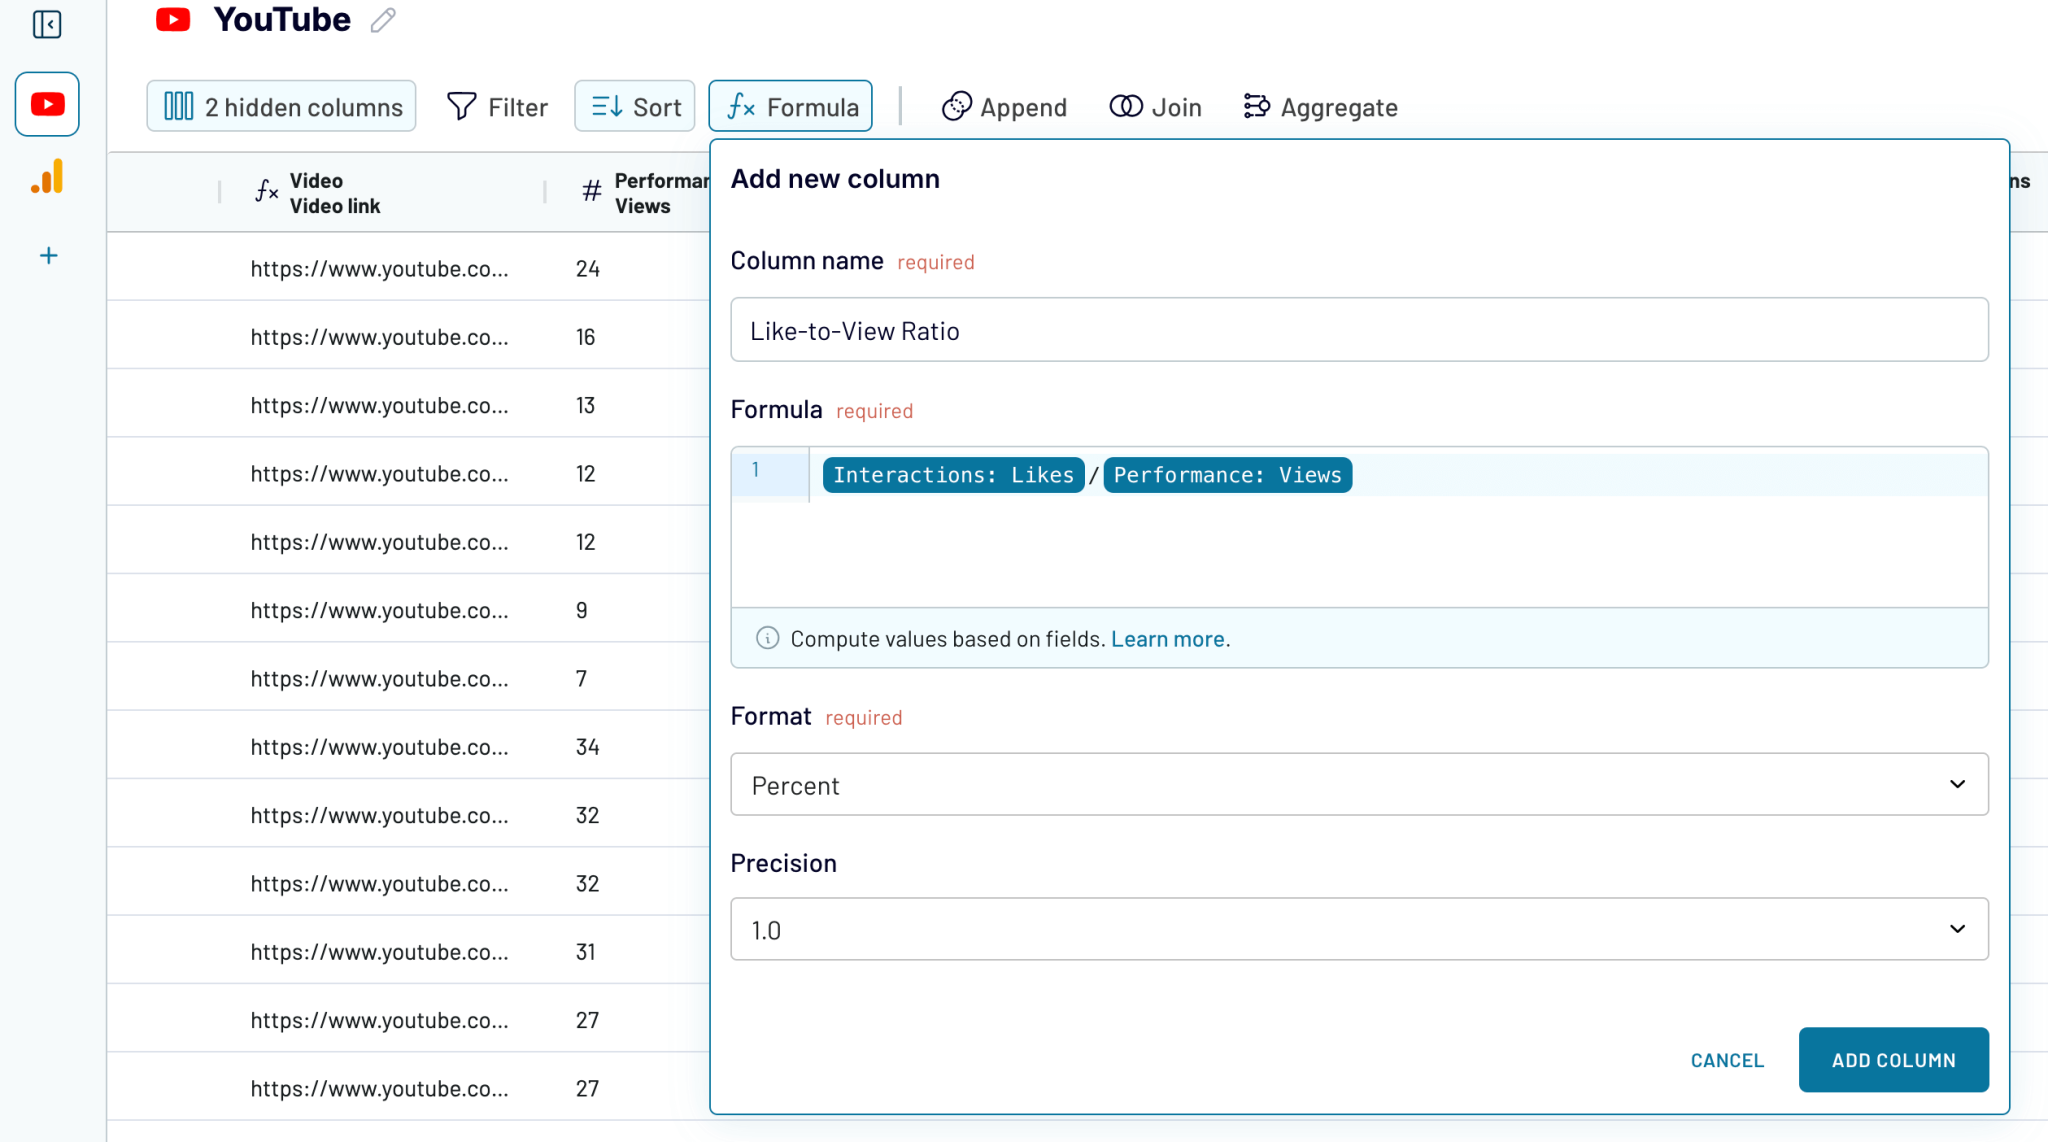Screen dimensions: 2048x1142
Task: Rename the YouTube dataset via the pencil icon
Action: [382, 19]
